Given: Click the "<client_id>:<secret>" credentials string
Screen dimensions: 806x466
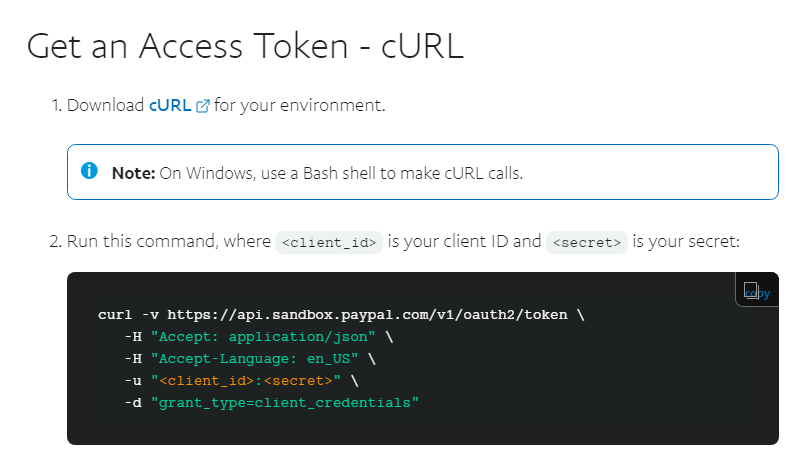Looking at the screenshot, I should pos(247,381).
